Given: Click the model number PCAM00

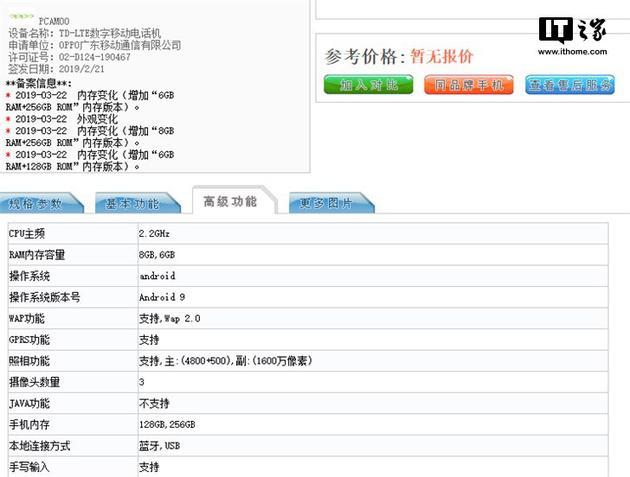Looking at the screenshot, I should point(54,21).
